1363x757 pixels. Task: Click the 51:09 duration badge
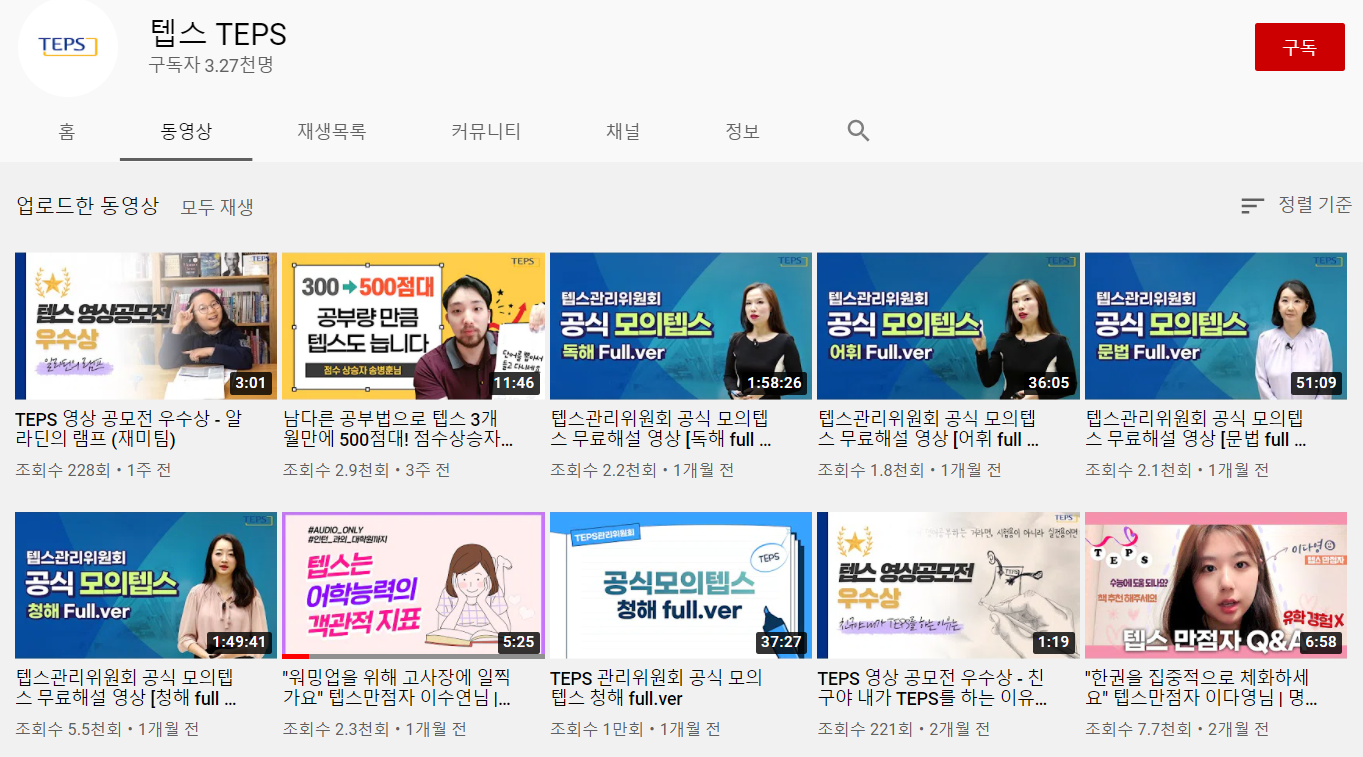tap(1316, 383)
